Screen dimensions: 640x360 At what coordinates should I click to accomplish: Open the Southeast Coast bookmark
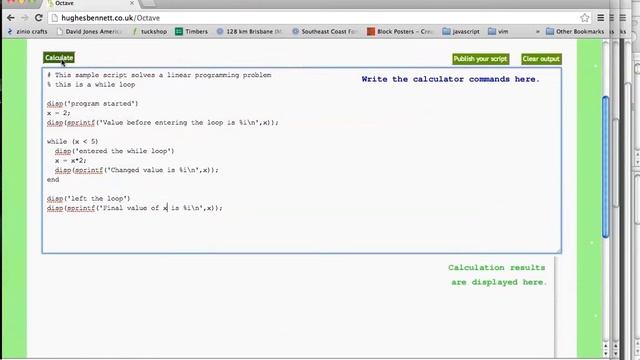point(324,31)
